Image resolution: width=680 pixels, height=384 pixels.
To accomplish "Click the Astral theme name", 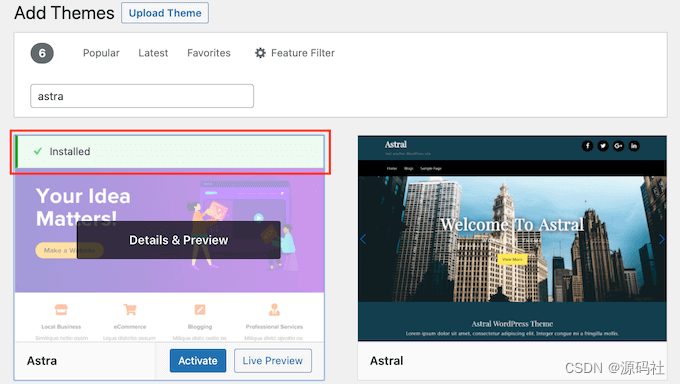I will point(386,361).
